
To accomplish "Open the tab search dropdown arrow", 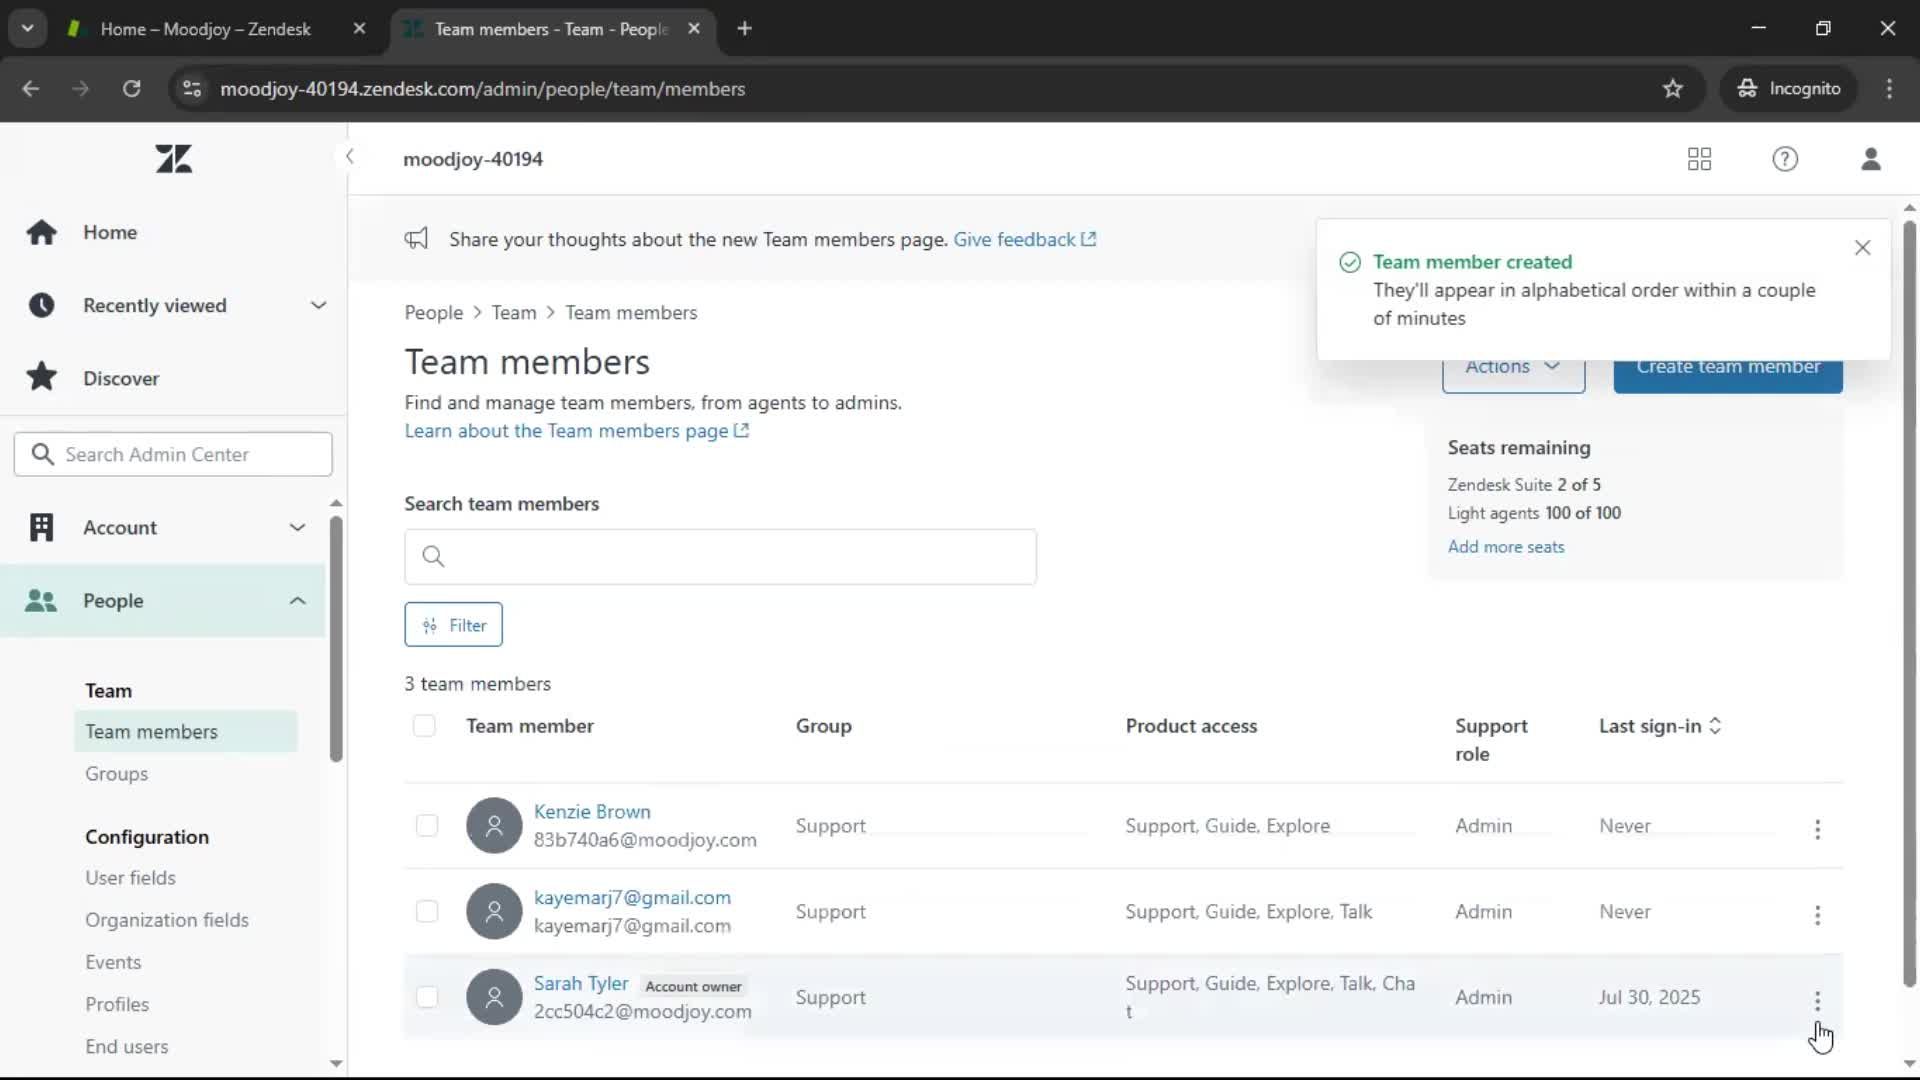I will (28, 29).
